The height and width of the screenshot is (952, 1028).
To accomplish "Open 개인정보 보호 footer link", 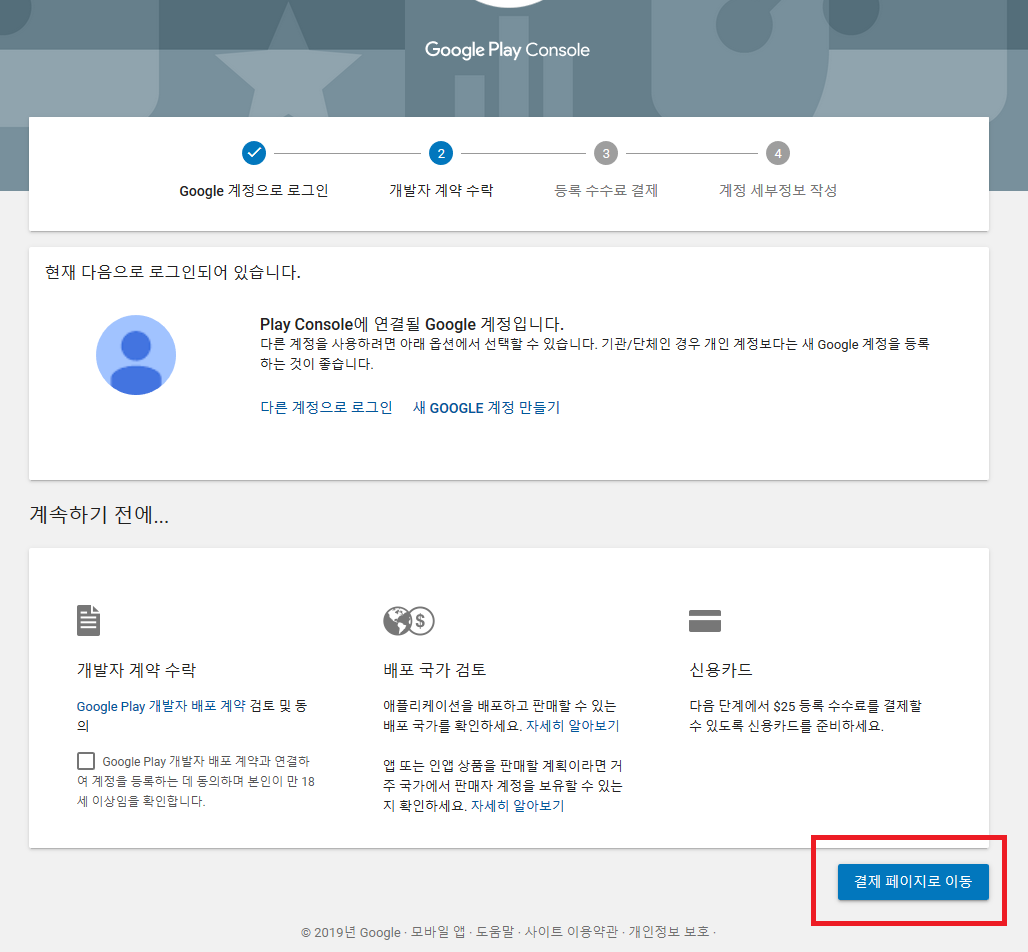I will coord(669,932).
